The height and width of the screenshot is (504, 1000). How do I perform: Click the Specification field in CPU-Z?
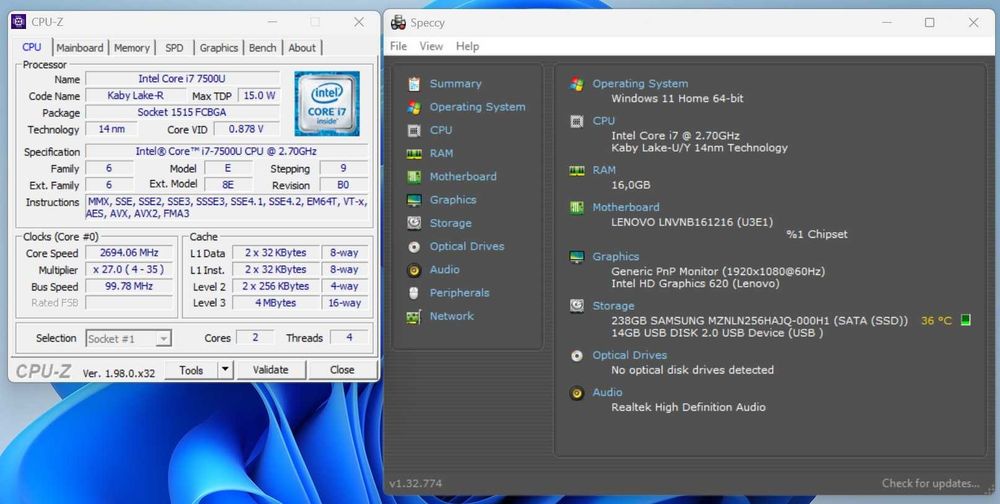226,152
